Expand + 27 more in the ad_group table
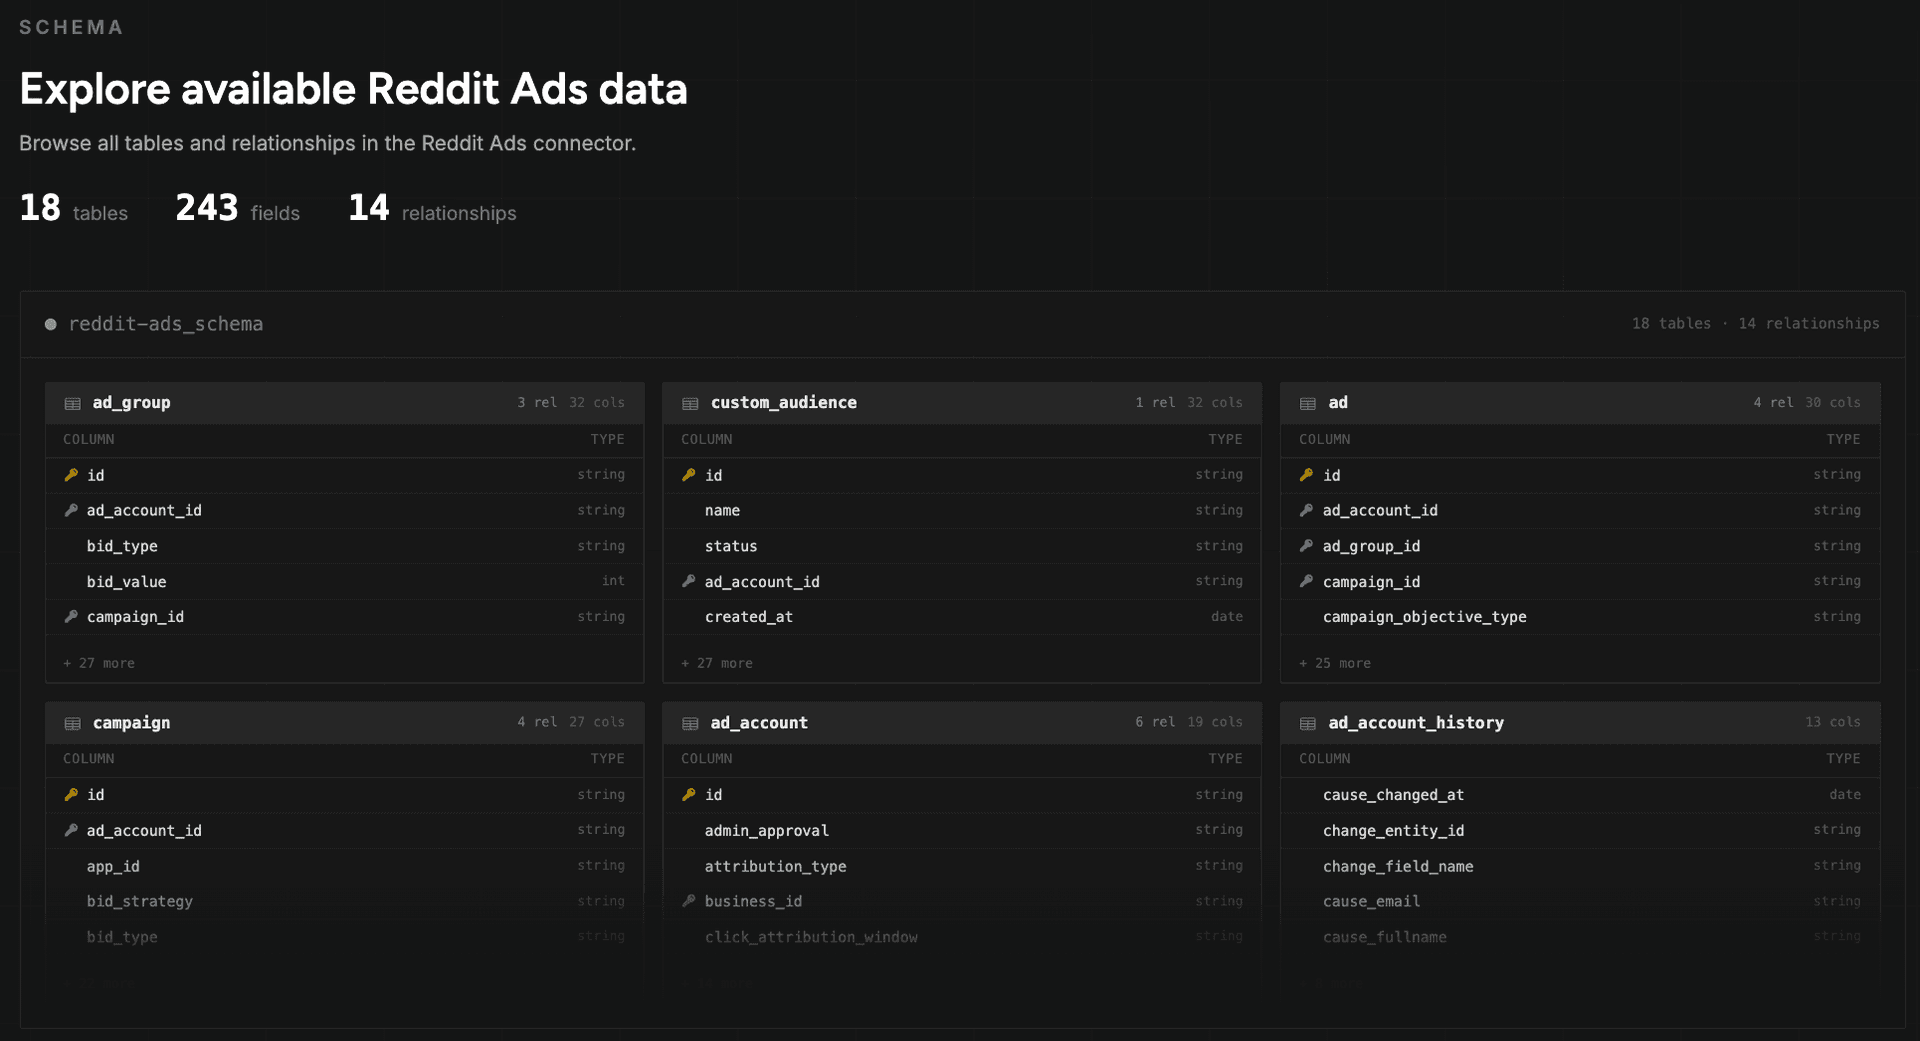Image resolution: width=1920 pixels, height=1041 pixels. click(98, 663)
